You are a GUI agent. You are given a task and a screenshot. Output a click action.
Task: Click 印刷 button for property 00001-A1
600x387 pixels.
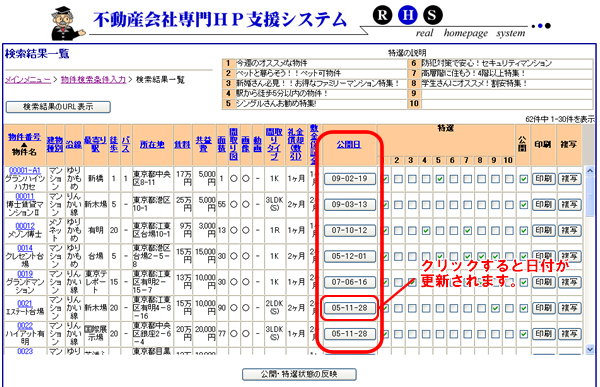coord(543,179)
